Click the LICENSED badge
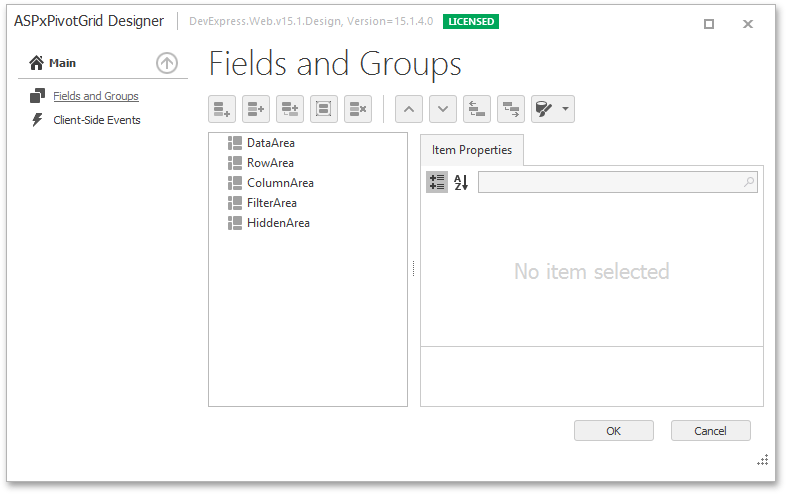This screenshot has height=494, width=786. pos(471,22)
